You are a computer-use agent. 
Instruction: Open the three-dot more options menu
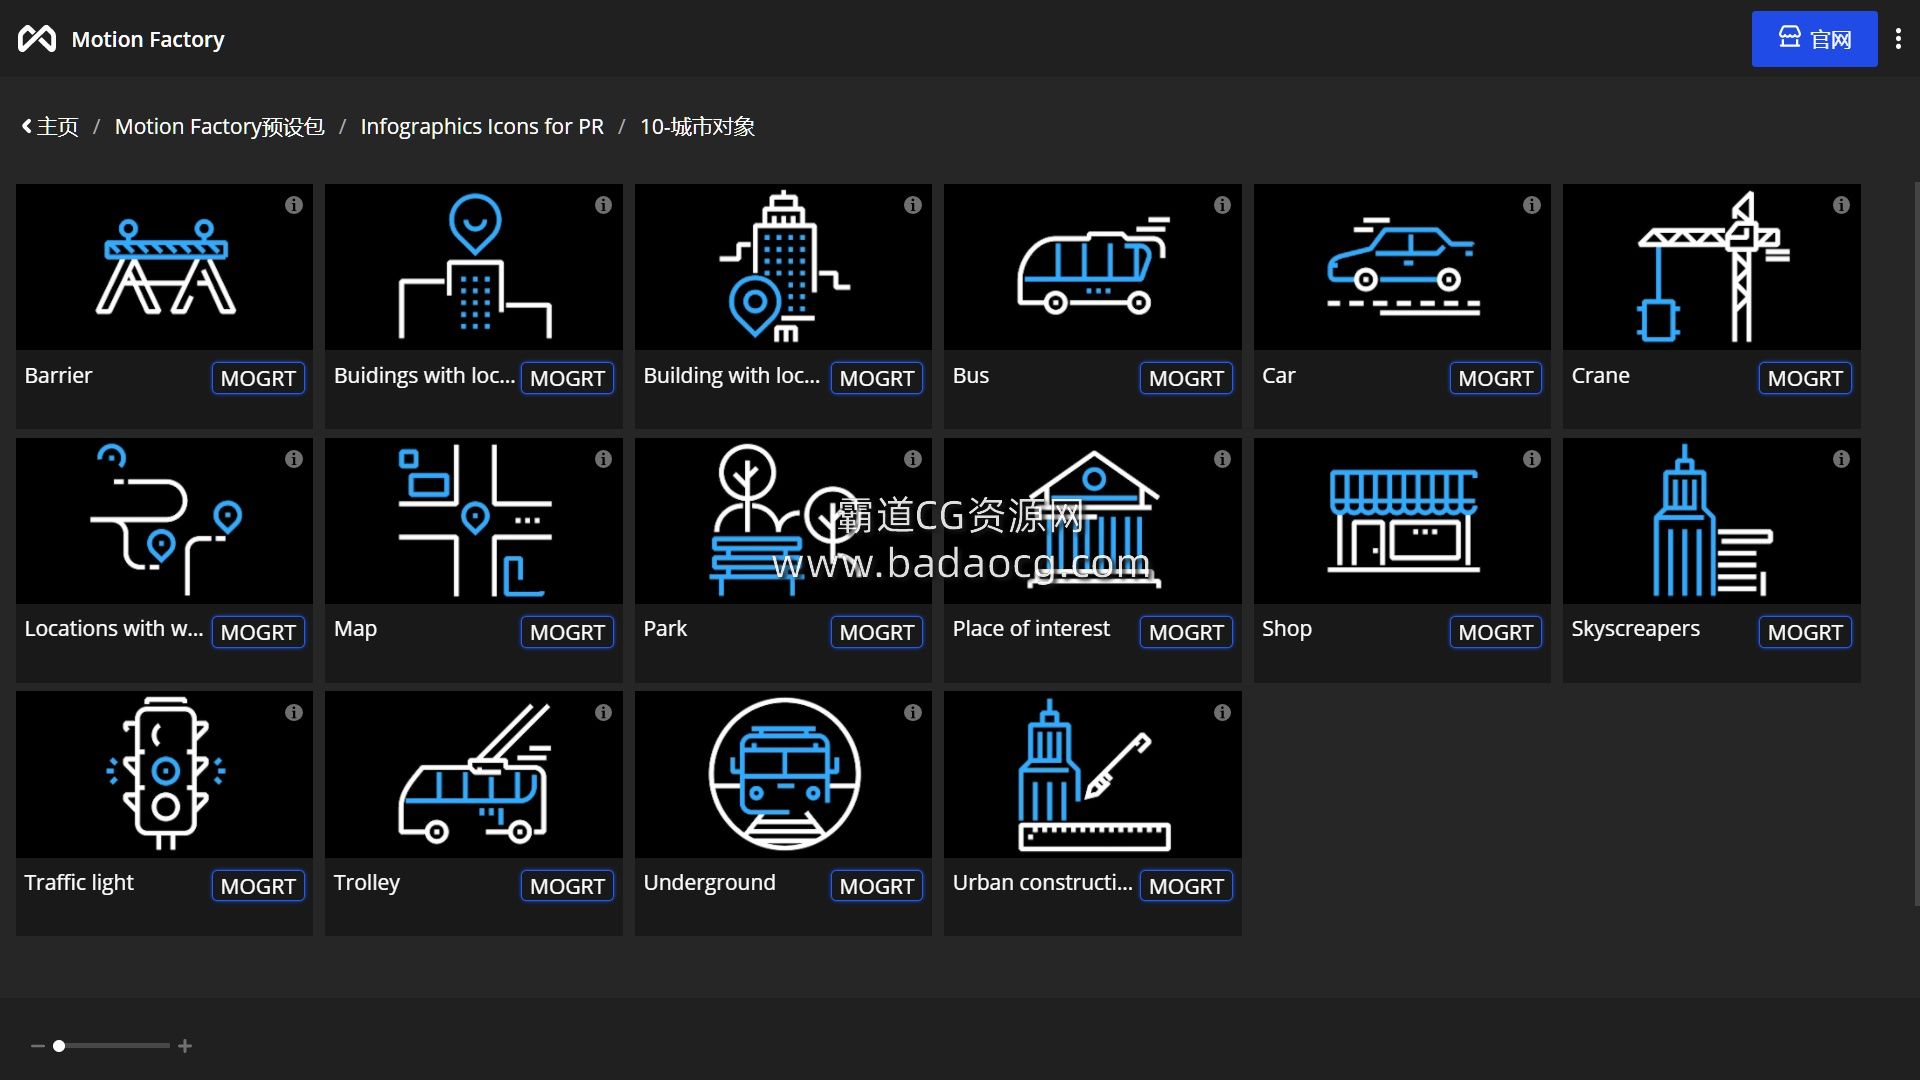[x=1898, y=39]
